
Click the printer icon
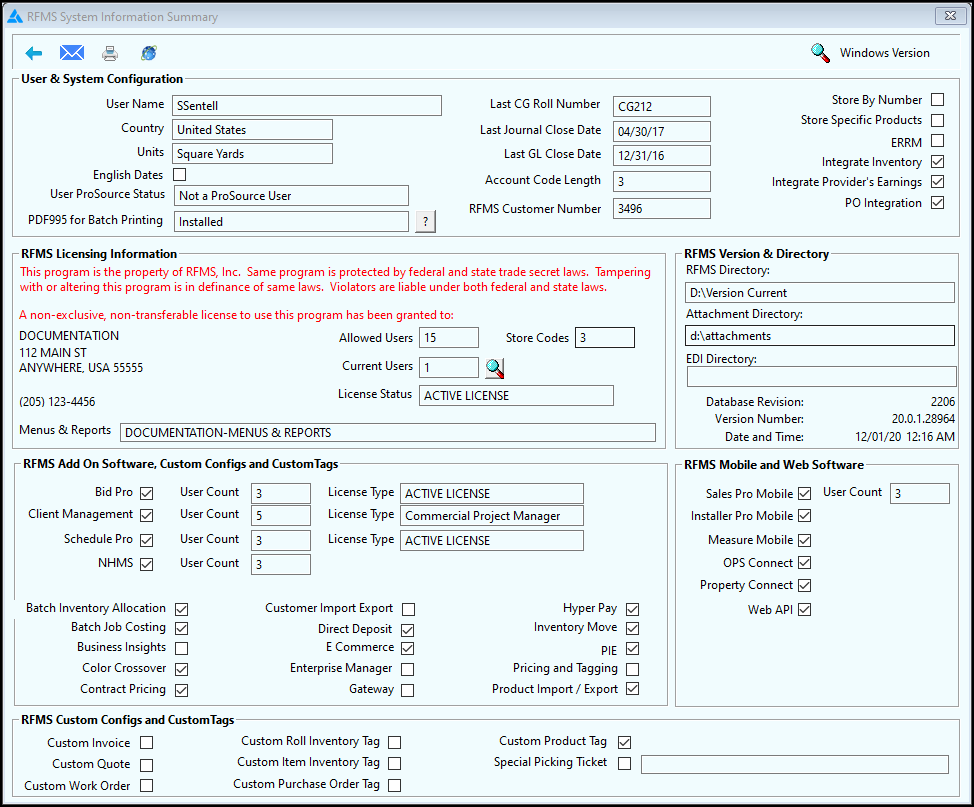tap(110, 53)
